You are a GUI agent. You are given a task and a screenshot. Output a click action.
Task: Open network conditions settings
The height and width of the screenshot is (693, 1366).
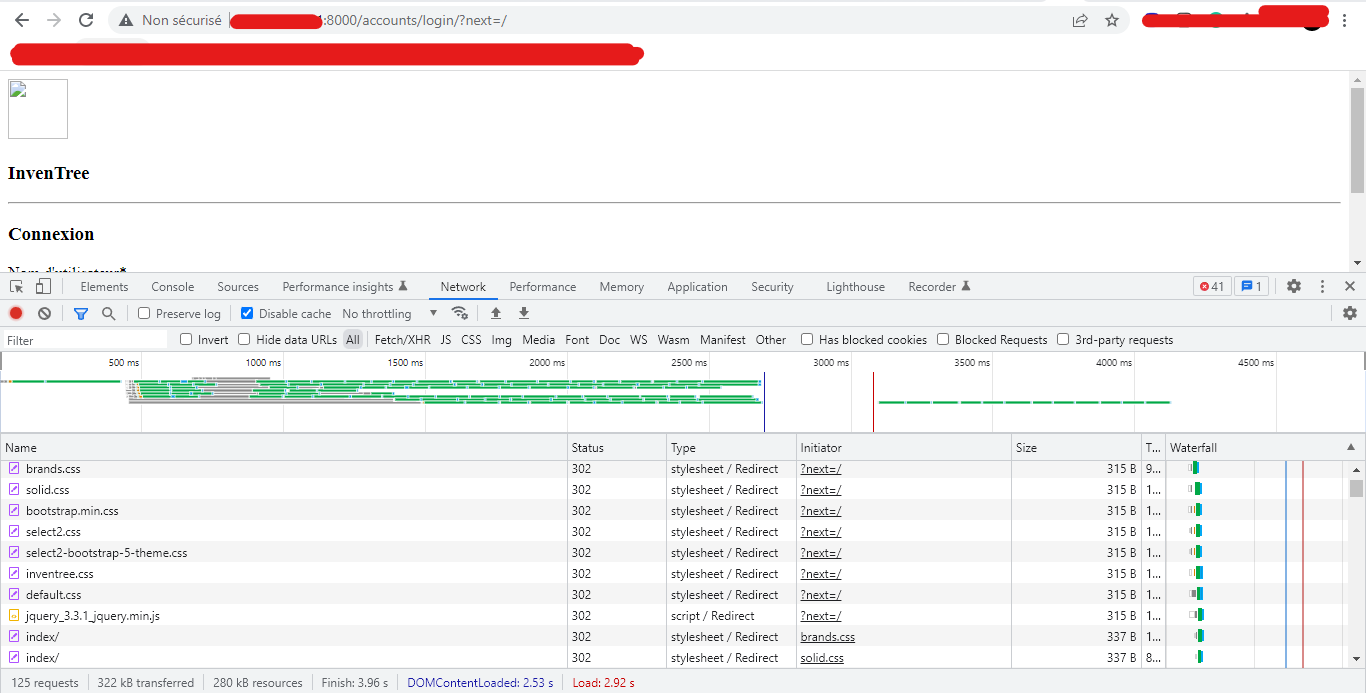tap(460, 313)
